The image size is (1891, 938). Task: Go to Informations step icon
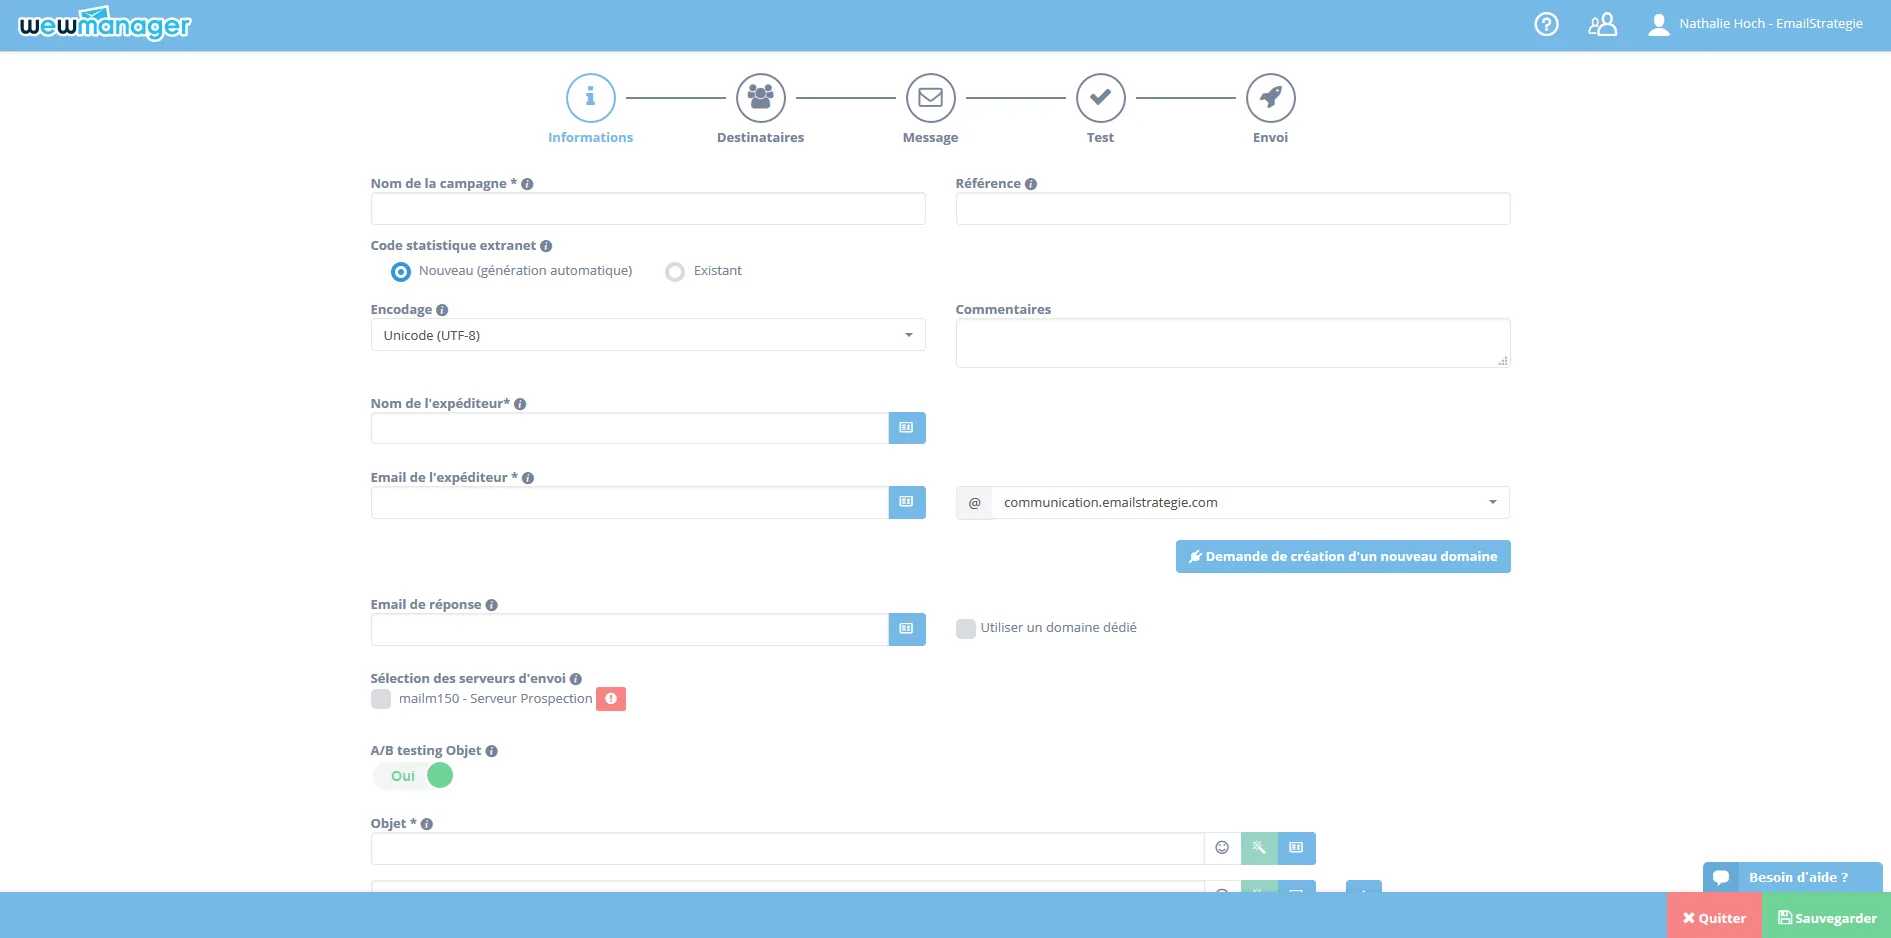(590, 97)
